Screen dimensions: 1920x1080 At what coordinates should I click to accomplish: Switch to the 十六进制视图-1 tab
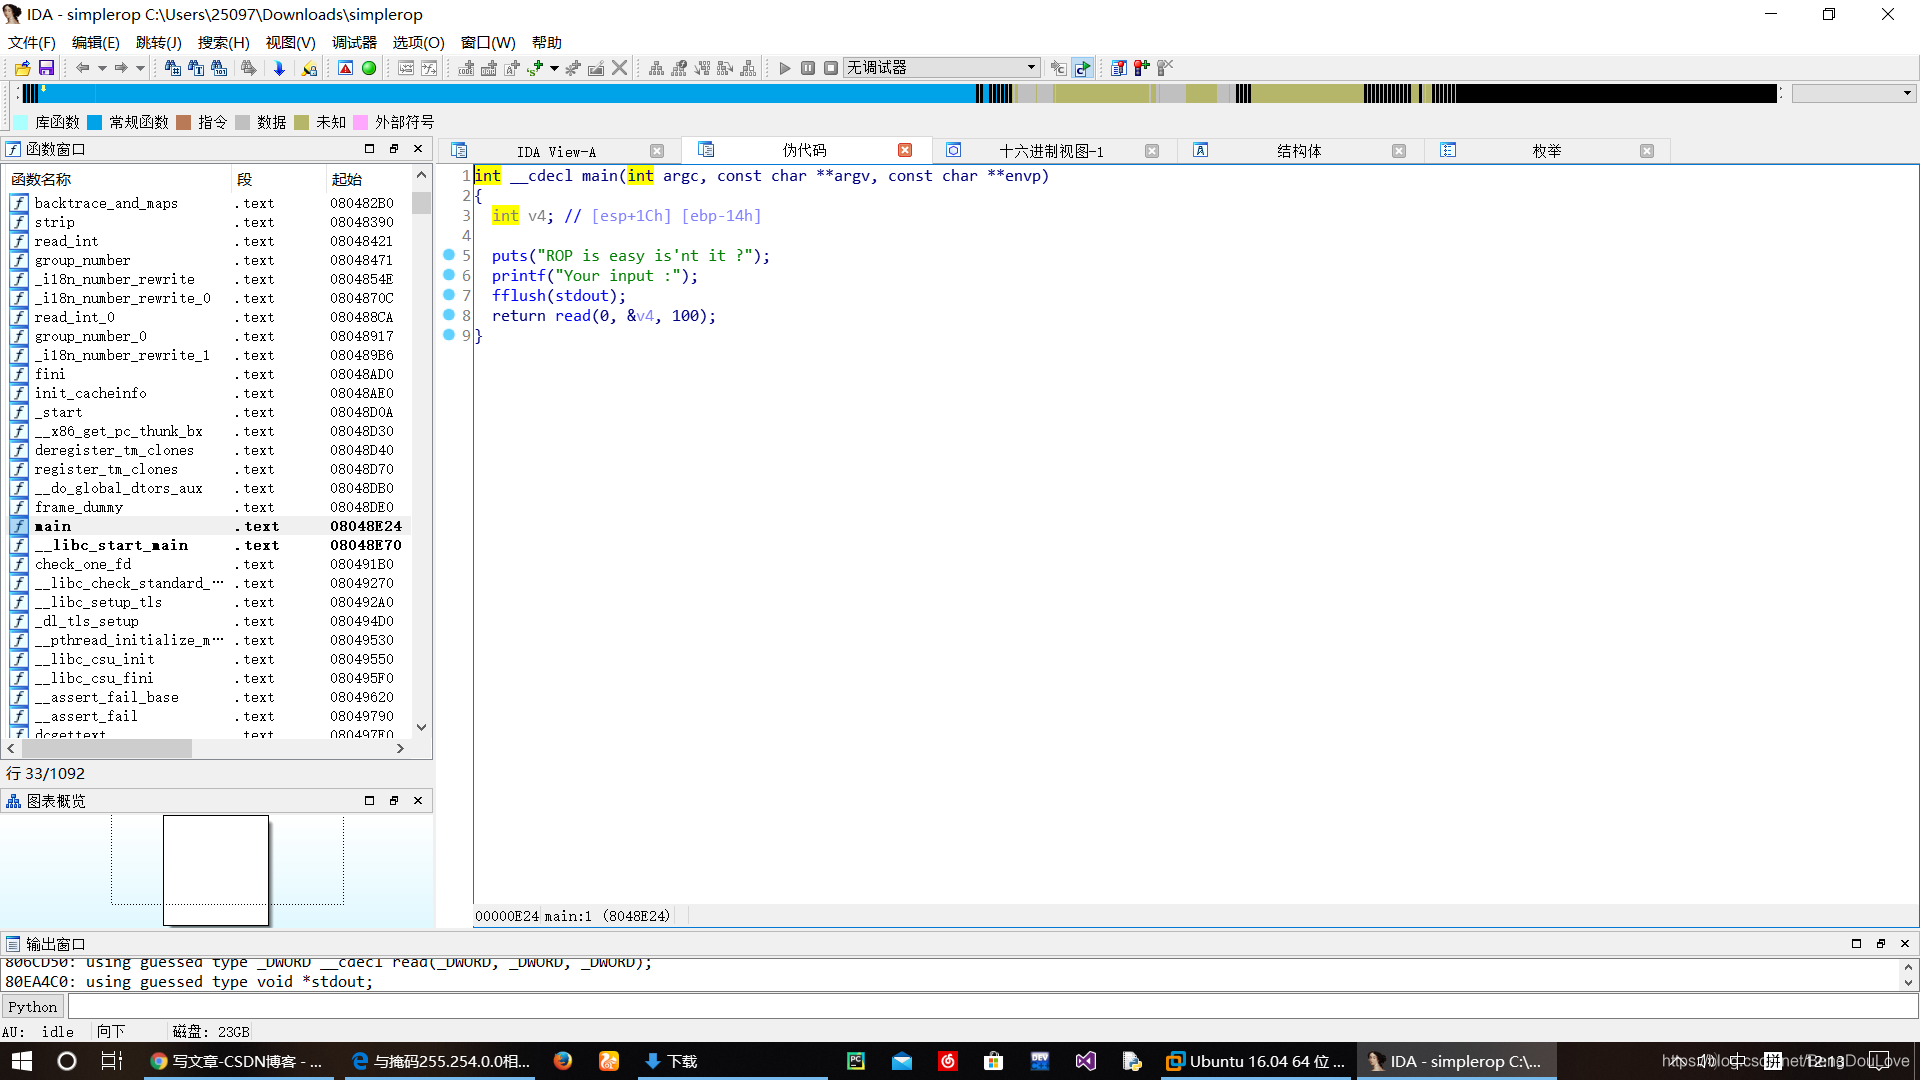1050,151
